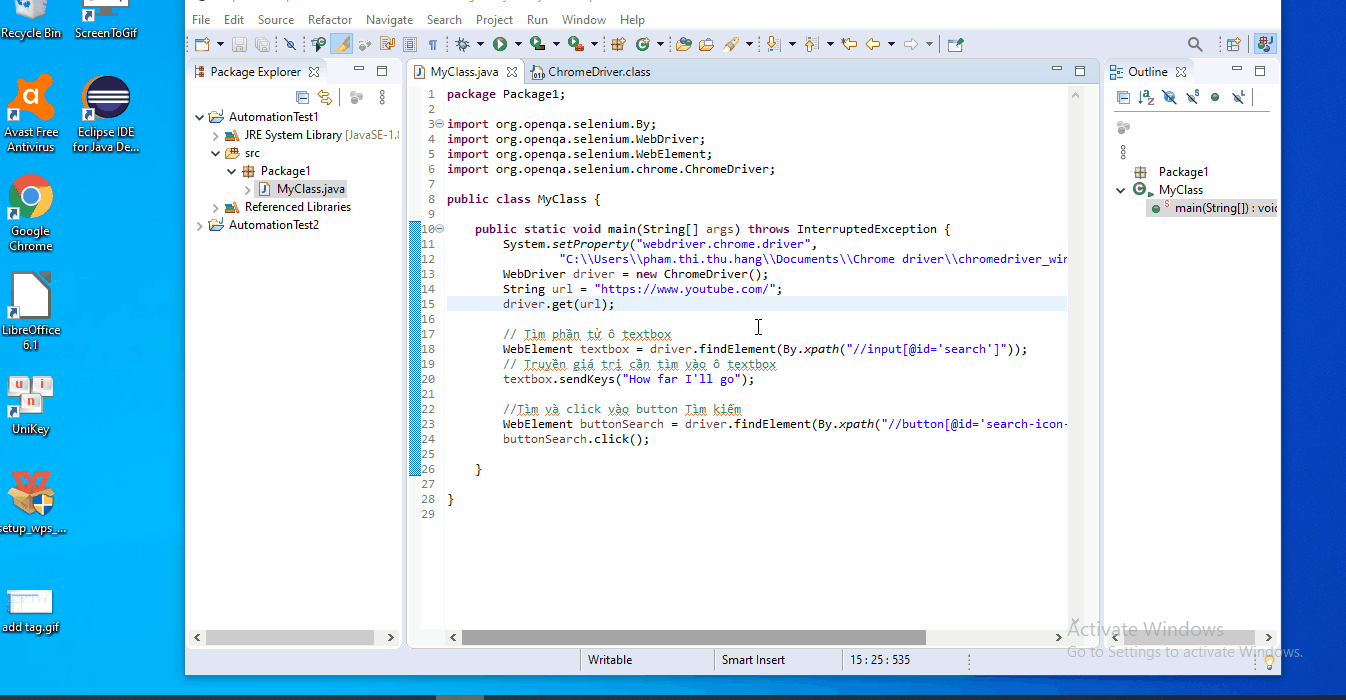This screenshot has width=1346, height=700.
Task: Open the Search magnifier icon in toolbar
Action: point(1195,44)
